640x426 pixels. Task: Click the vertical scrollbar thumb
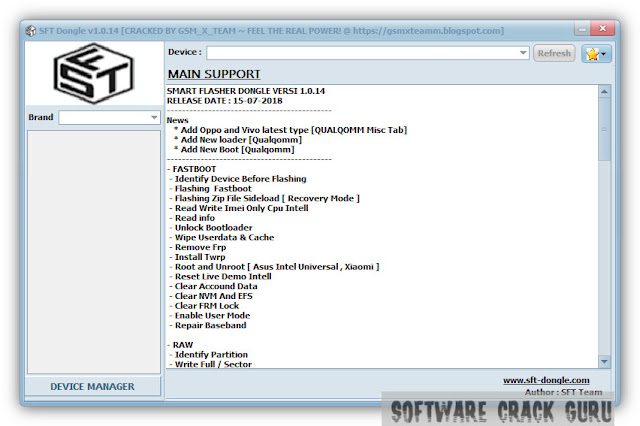(604, 129)
